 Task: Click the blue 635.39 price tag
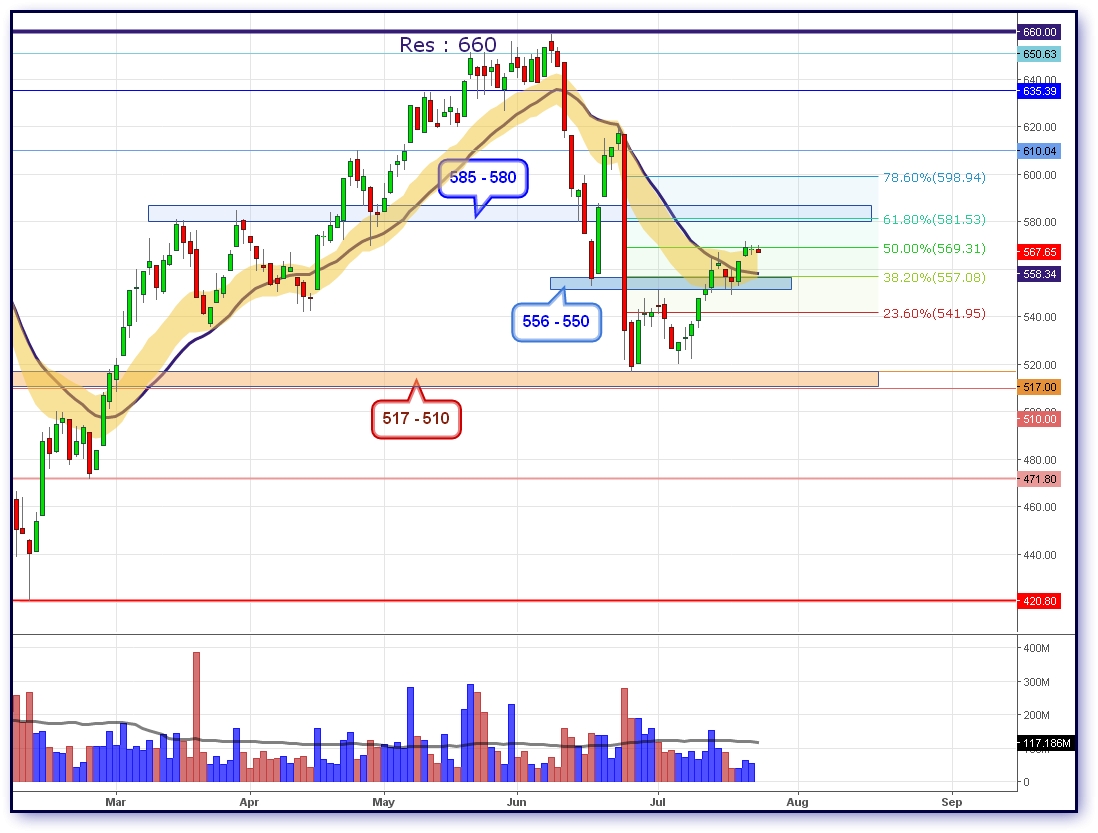coord(1040,91)
